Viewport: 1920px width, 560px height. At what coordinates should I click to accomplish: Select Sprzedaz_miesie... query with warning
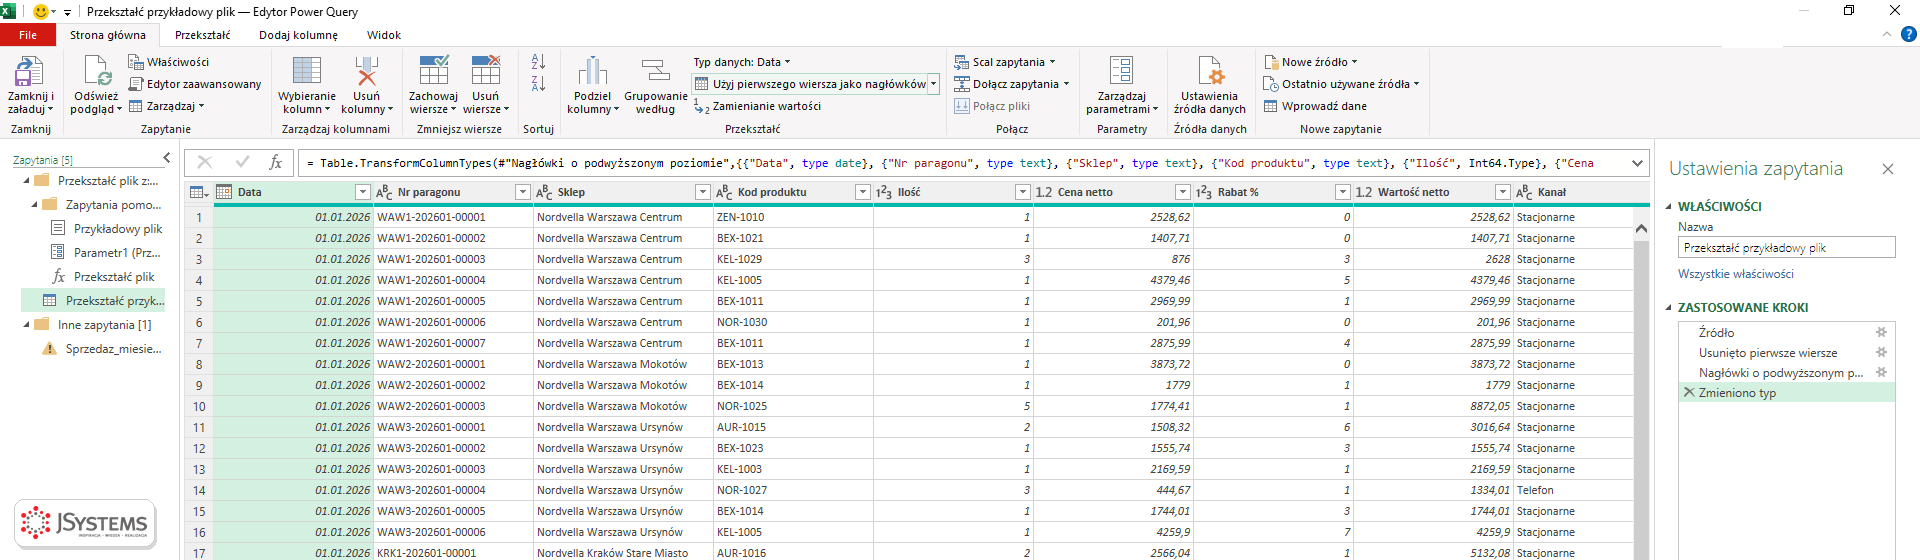[102, 349]
